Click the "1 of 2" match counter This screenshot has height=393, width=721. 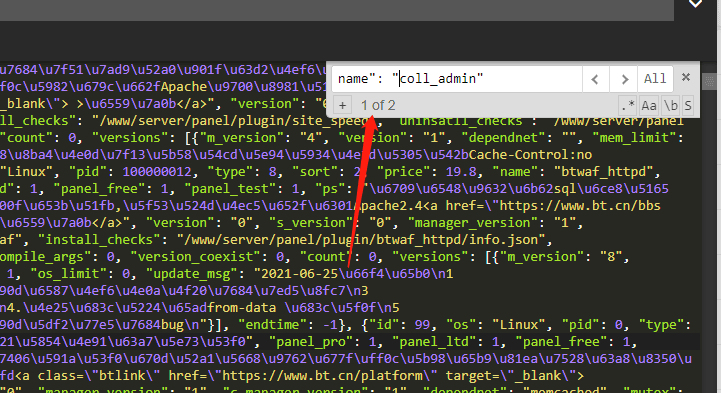click(x=378, y=105)
